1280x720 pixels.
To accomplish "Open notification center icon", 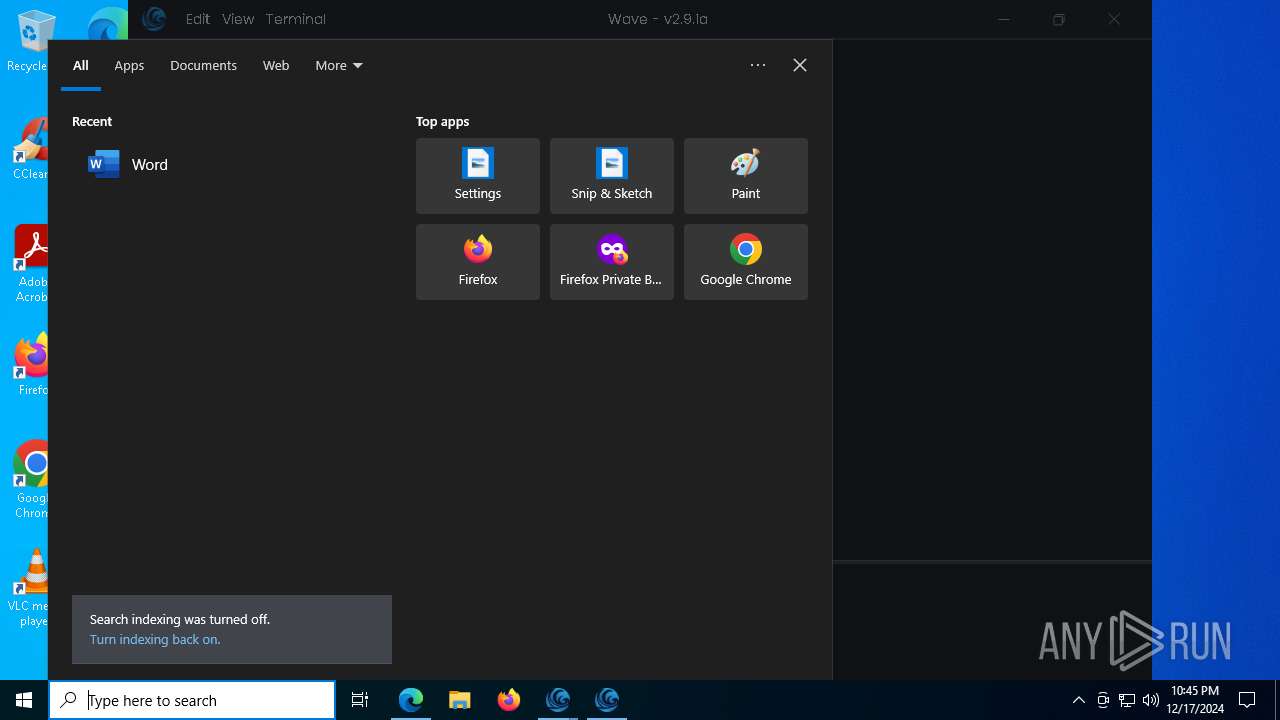I will [x=1247, y=700].
